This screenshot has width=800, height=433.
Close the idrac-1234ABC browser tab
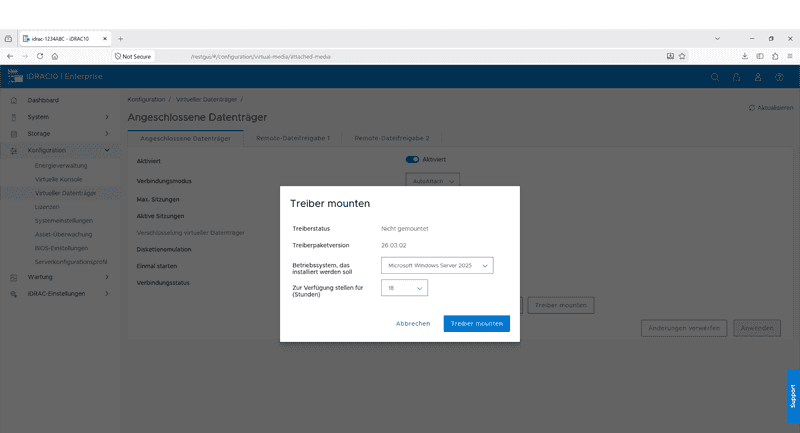[x=105, y=38]
